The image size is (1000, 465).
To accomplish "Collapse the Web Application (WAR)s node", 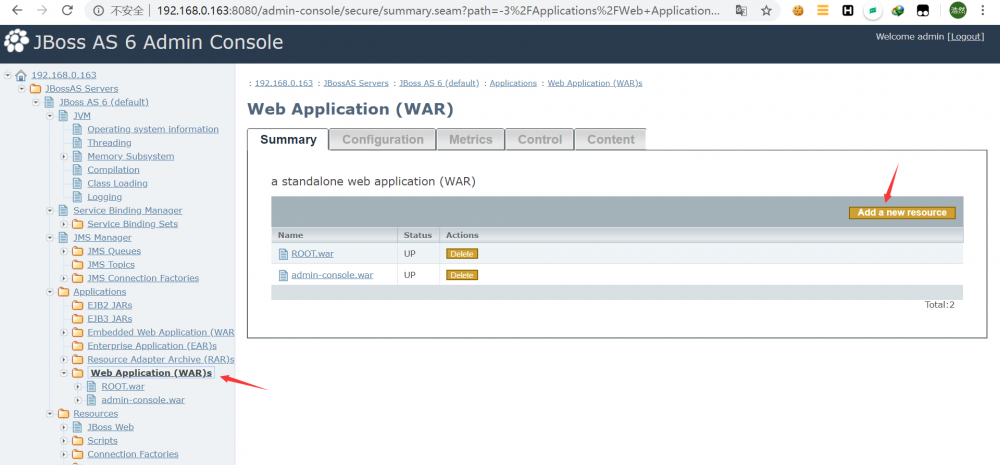I will coord(64,373).
